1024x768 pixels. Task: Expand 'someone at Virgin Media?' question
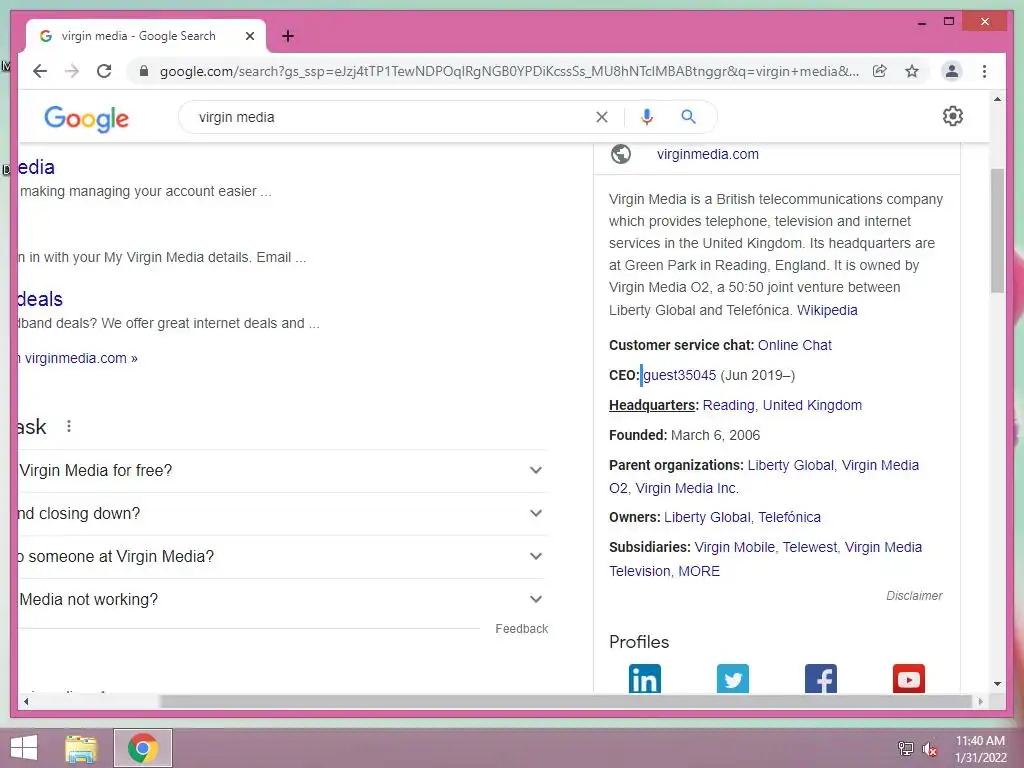coord(283,556)
